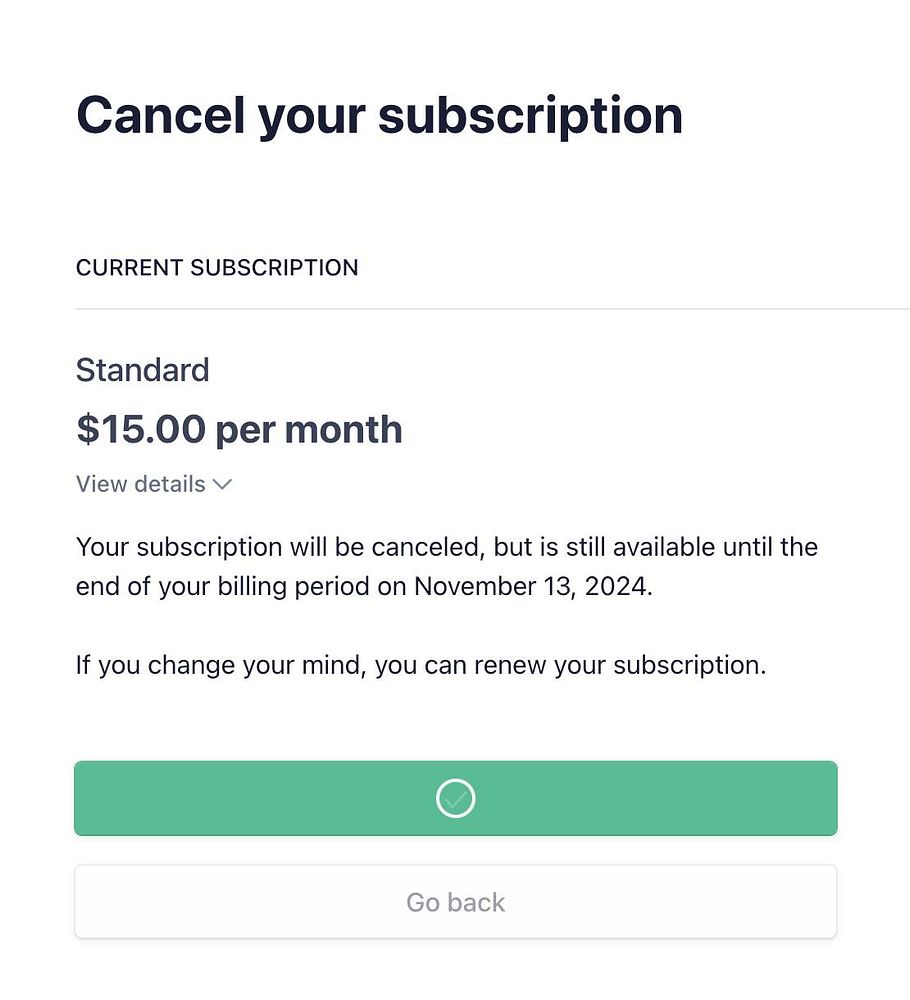The image size is (910, 1000).
Task: Click the "$15.00" amount
Action: tap(140, 429)
